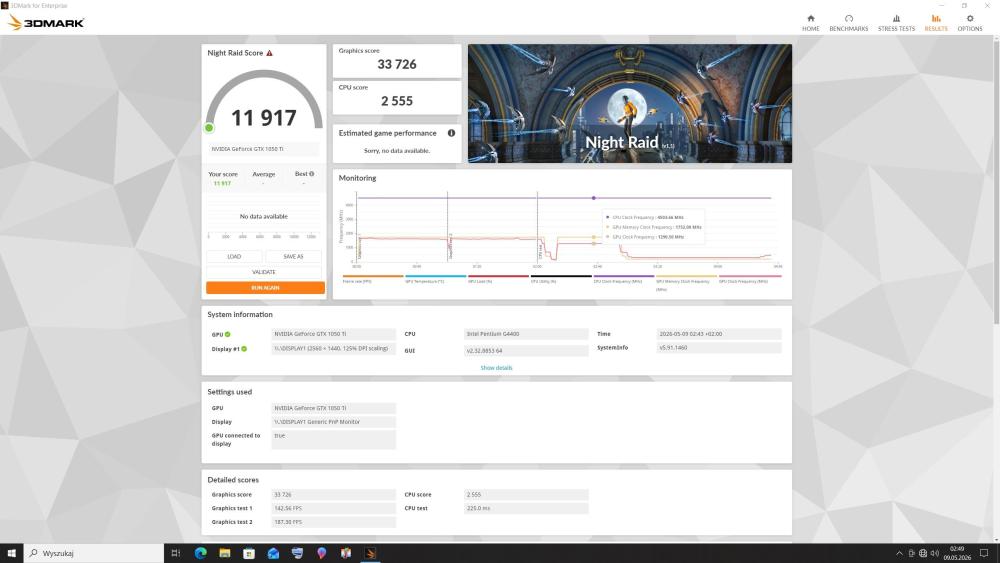Viewport: 1000px width, 563px height.
Task: Click the purple data point on chart
Action: (594, 198)
